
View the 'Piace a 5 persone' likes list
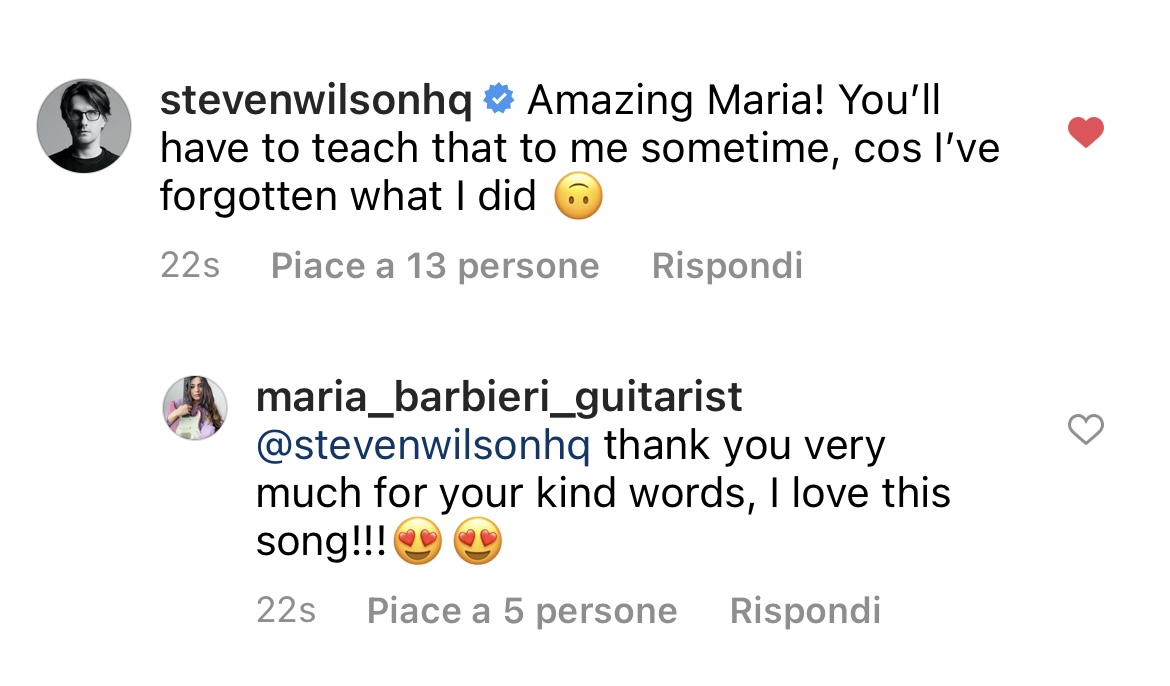tap(522, 611)
